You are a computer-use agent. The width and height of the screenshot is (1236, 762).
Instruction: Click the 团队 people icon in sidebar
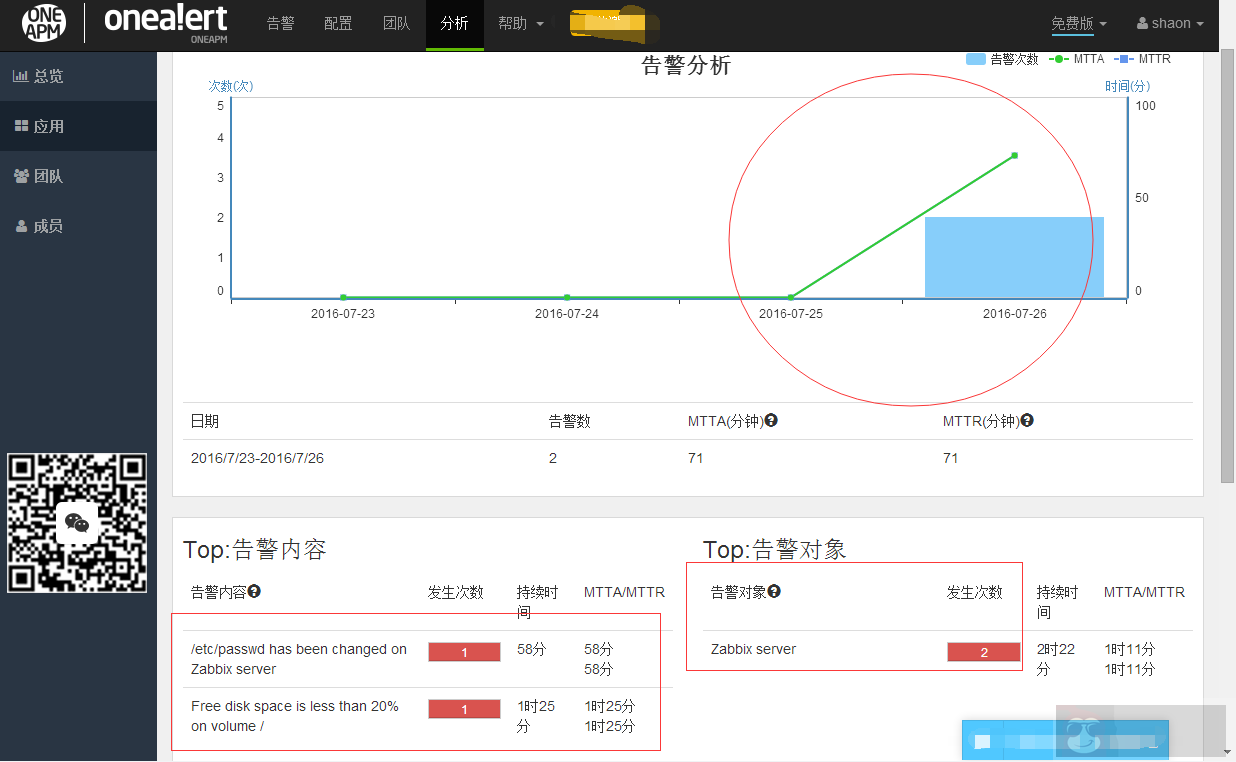coord(22,175)
